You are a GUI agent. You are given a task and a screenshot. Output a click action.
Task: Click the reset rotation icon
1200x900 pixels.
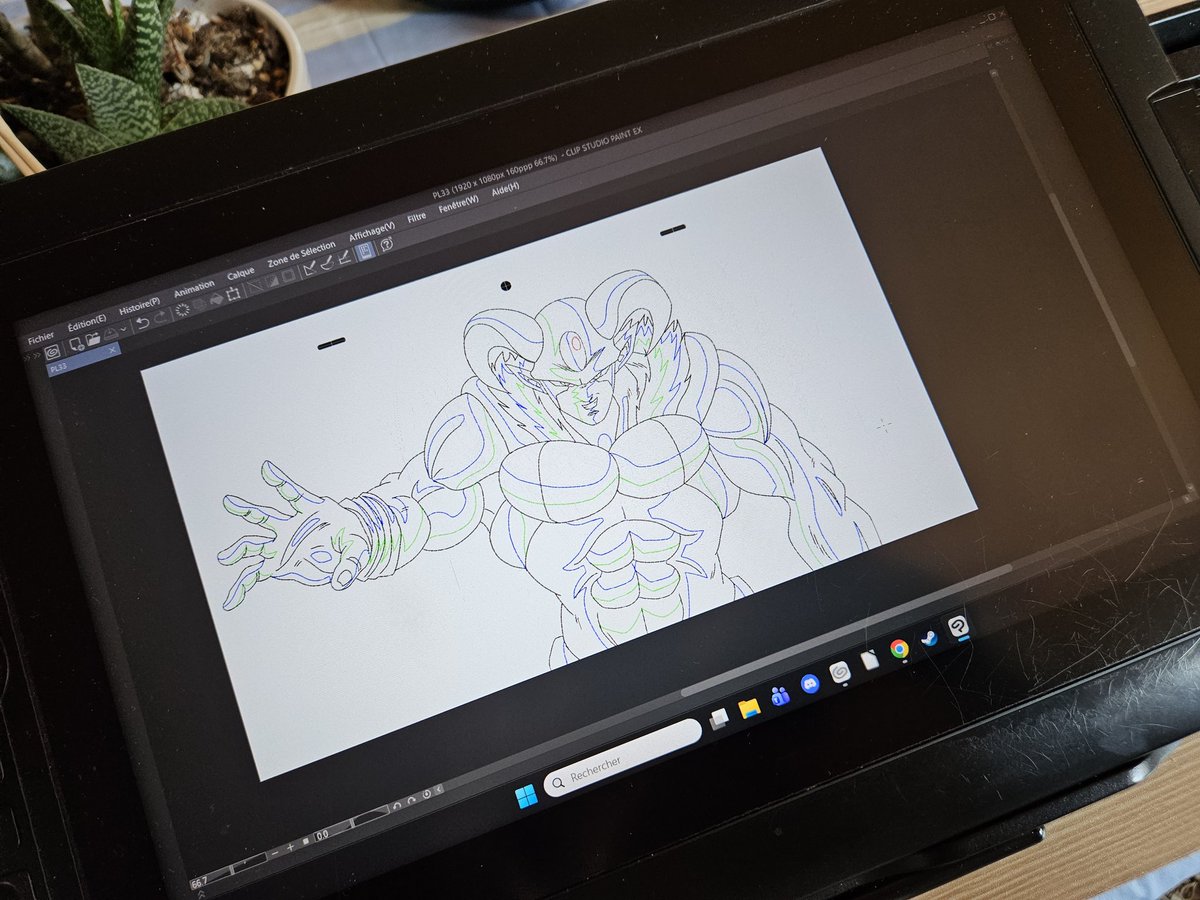[x=427, y=794]
